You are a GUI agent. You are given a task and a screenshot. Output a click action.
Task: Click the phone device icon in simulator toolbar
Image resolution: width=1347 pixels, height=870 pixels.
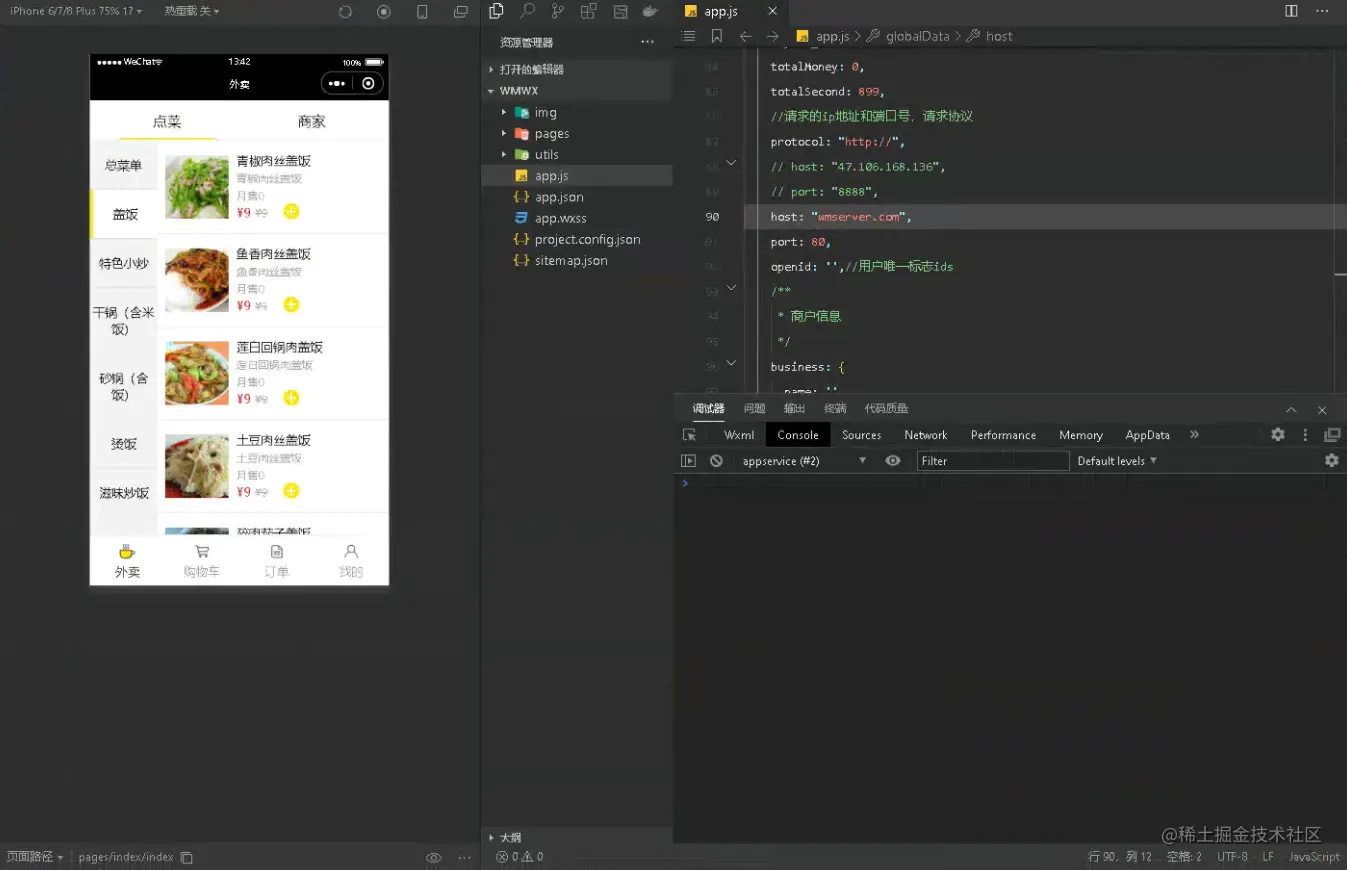coord(422,12)
